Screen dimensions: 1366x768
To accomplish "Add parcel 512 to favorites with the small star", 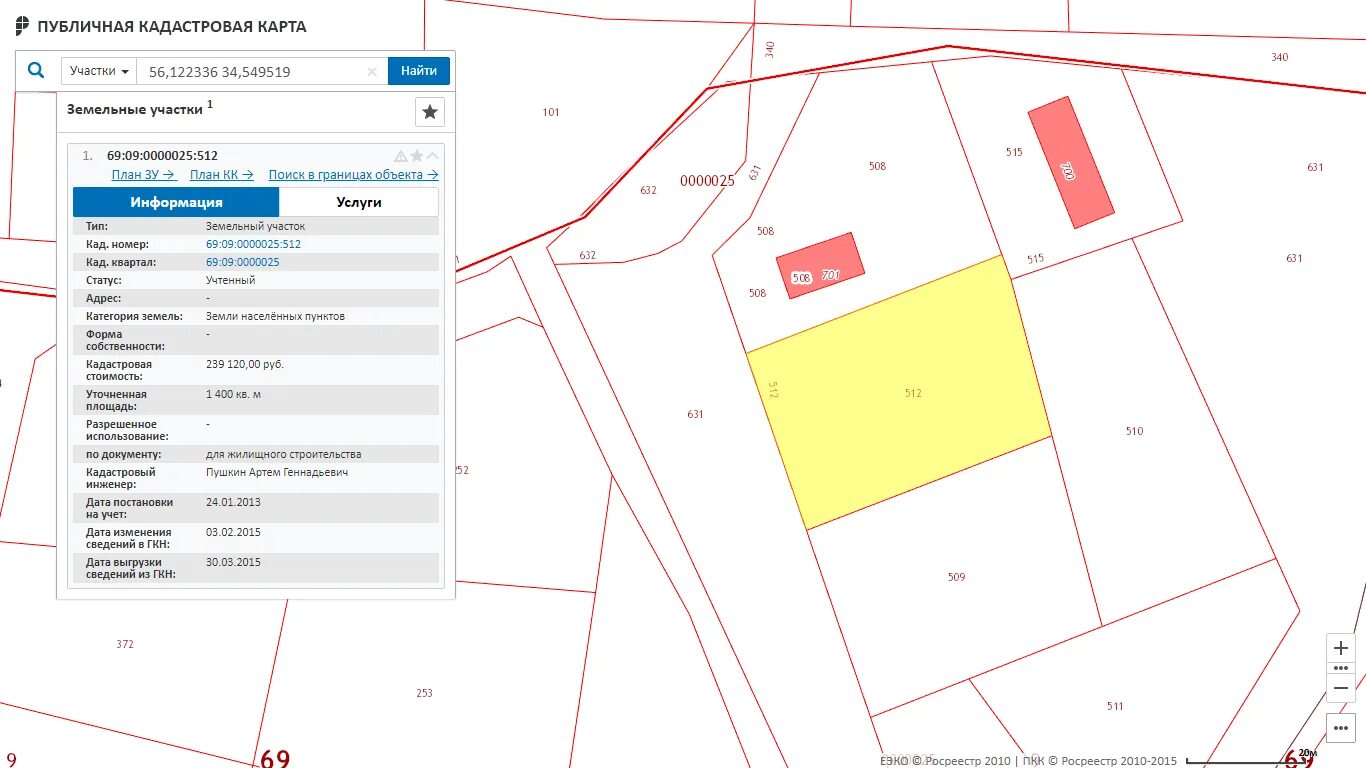I will pyautogui.click(x=417, y=156).
